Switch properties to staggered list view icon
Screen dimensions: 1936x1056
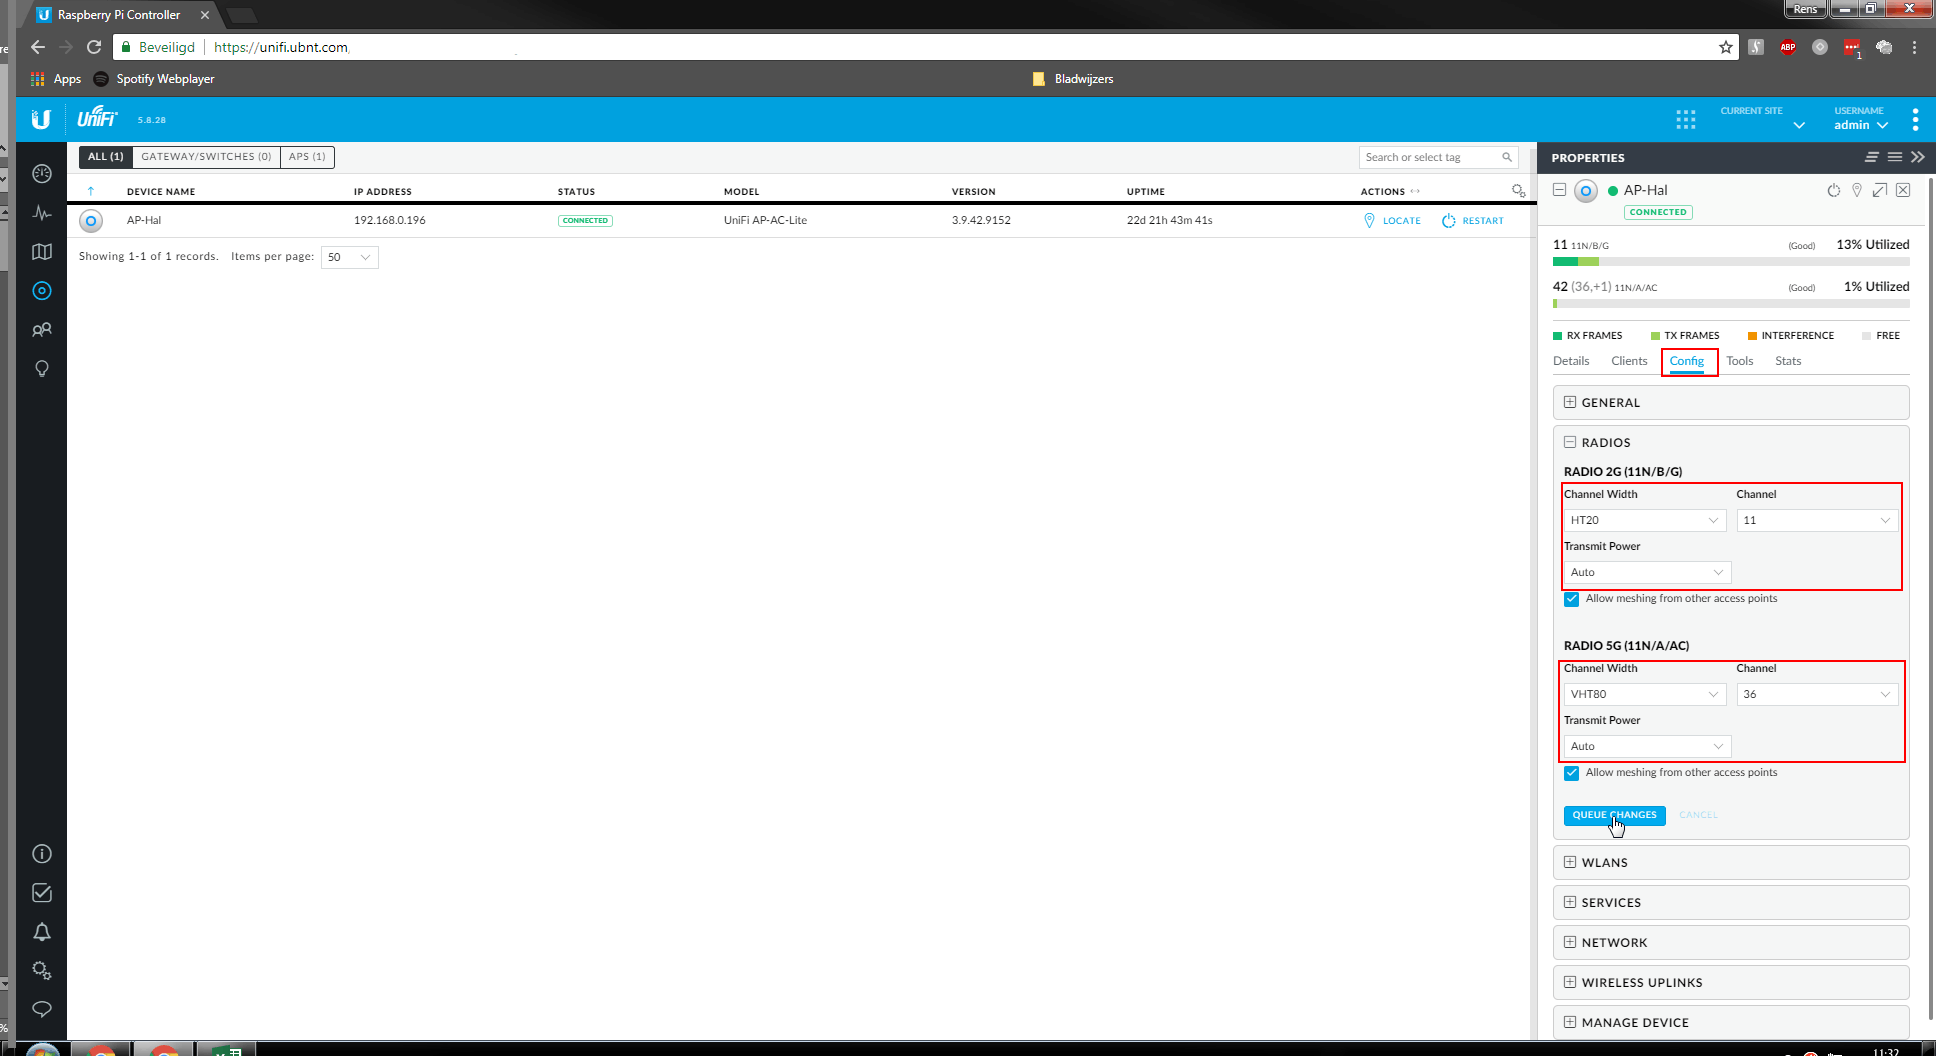pyautogui.click(x=1872, y=157)
